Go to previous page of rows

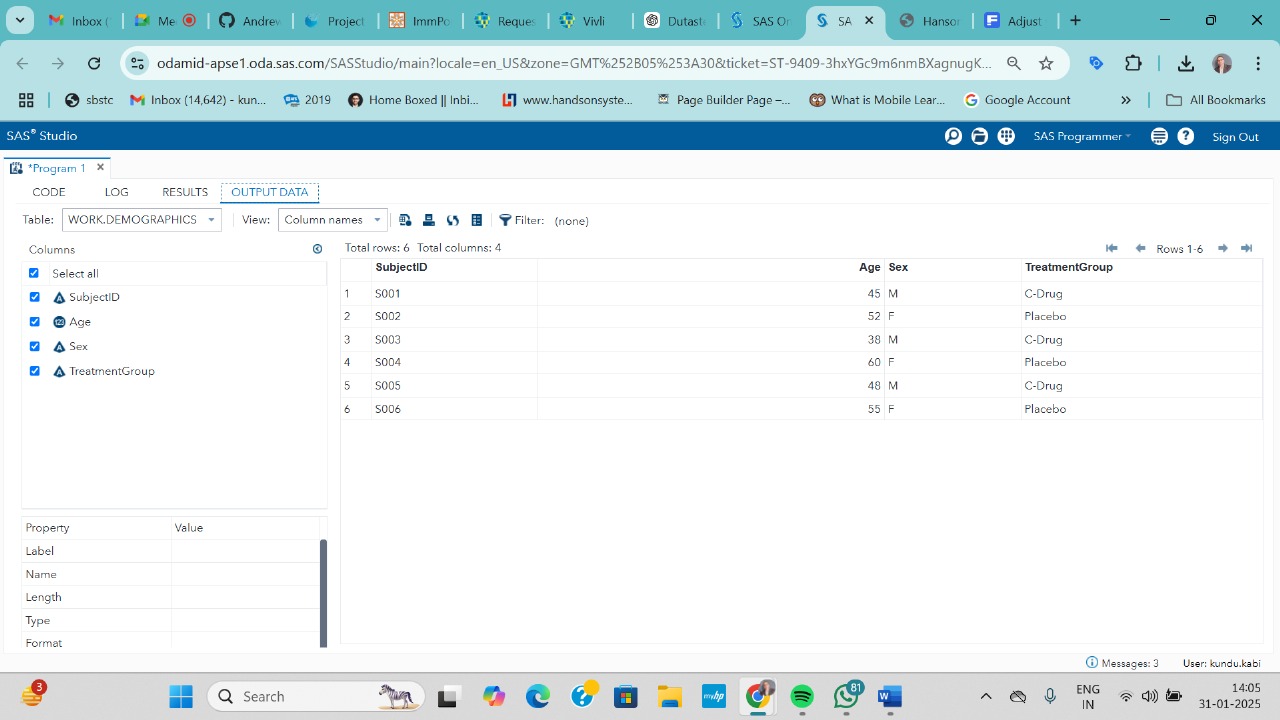pos(1140,248)
